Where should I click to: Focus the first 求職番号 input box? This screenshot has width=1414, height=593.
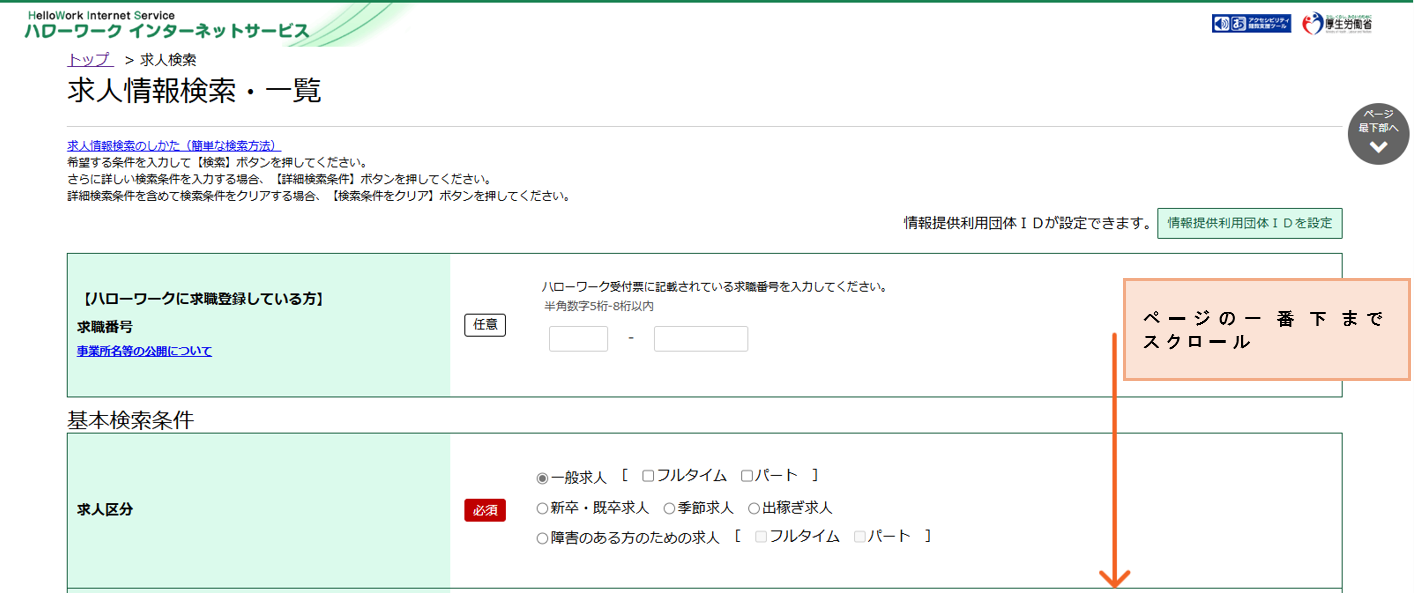tap(578, 339)
